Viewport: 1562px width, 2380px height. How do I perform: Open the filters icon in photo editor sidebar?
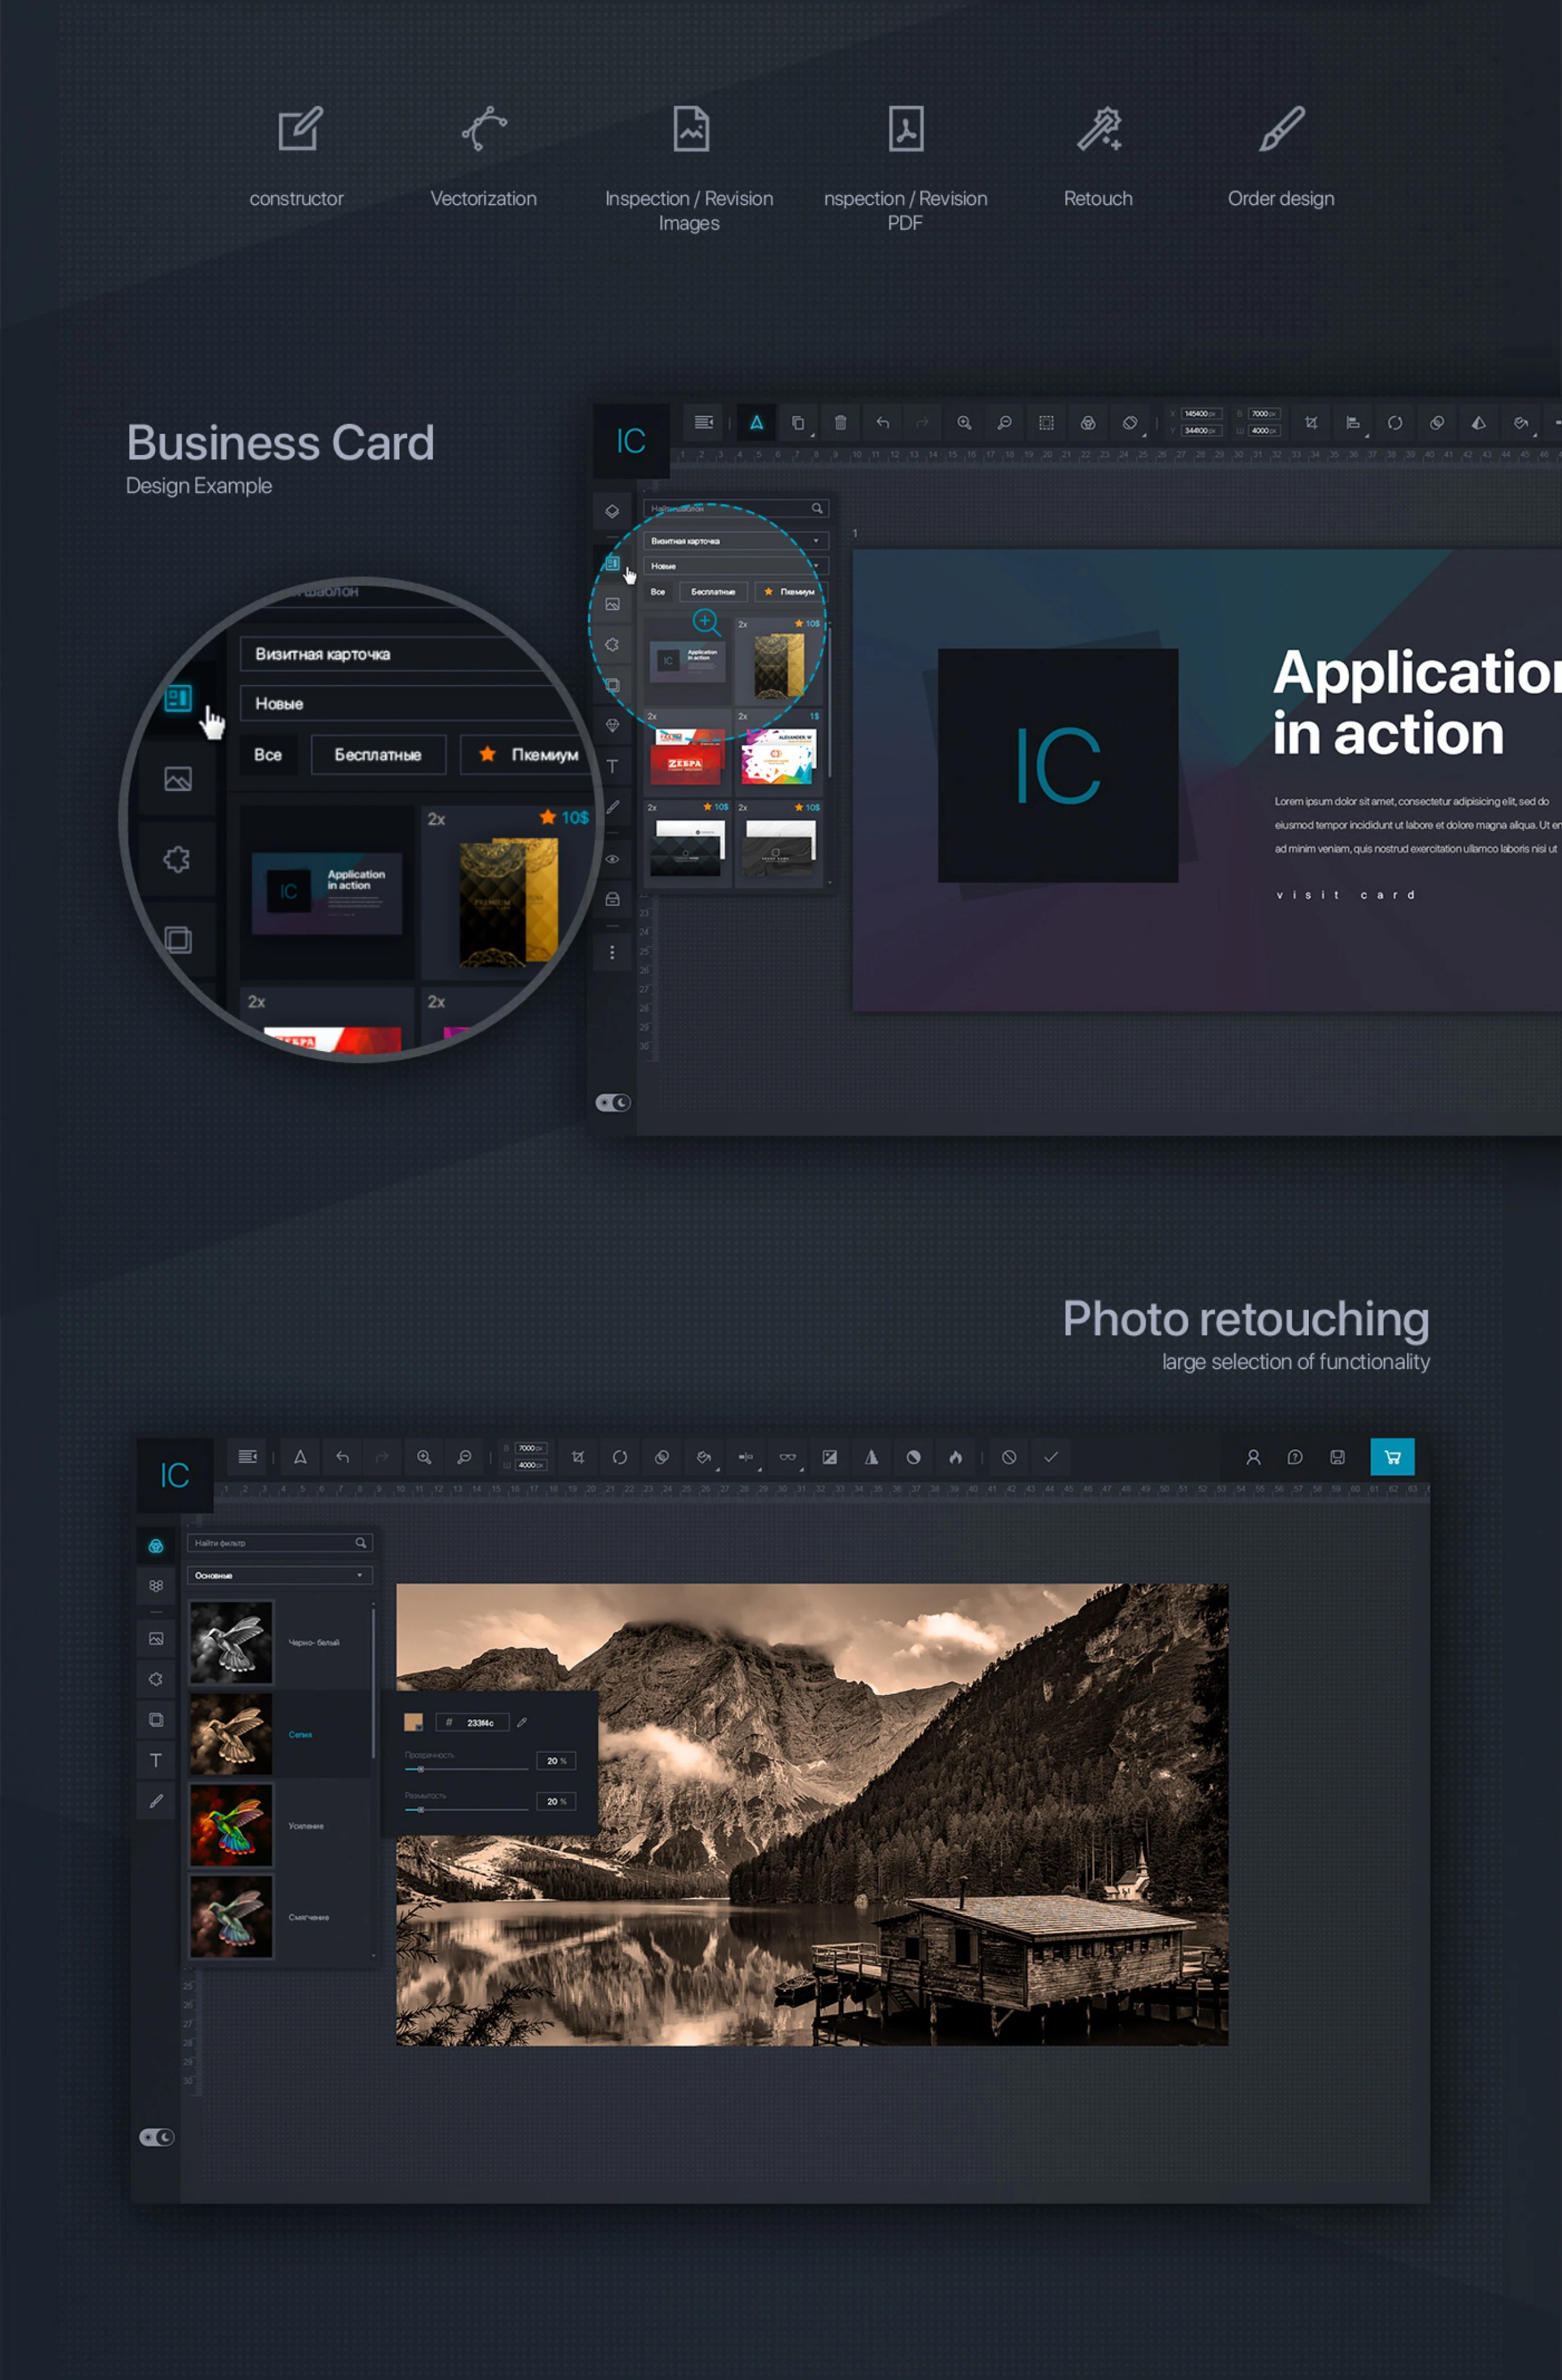click(156, 1546)
